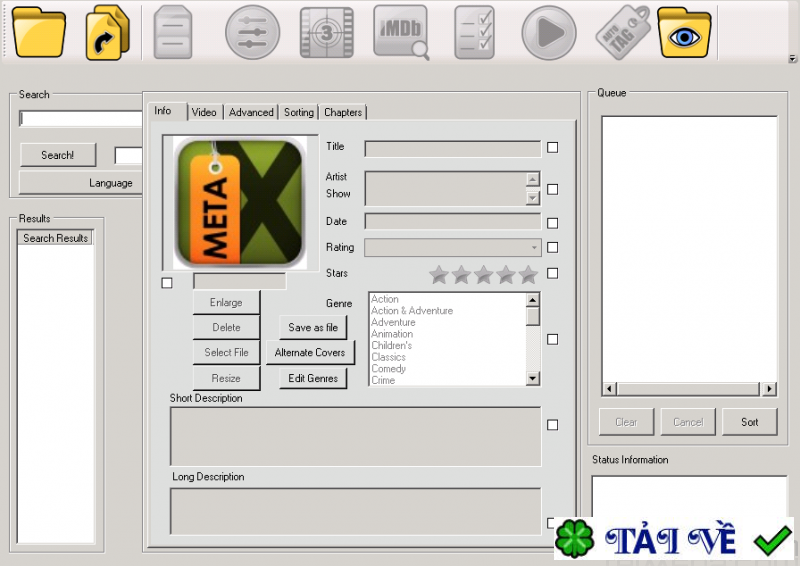Image resolution: width=800 pixels, height=566 pixels.
Task: Click Artist field scroll down arrow
Action: point(533,198)
